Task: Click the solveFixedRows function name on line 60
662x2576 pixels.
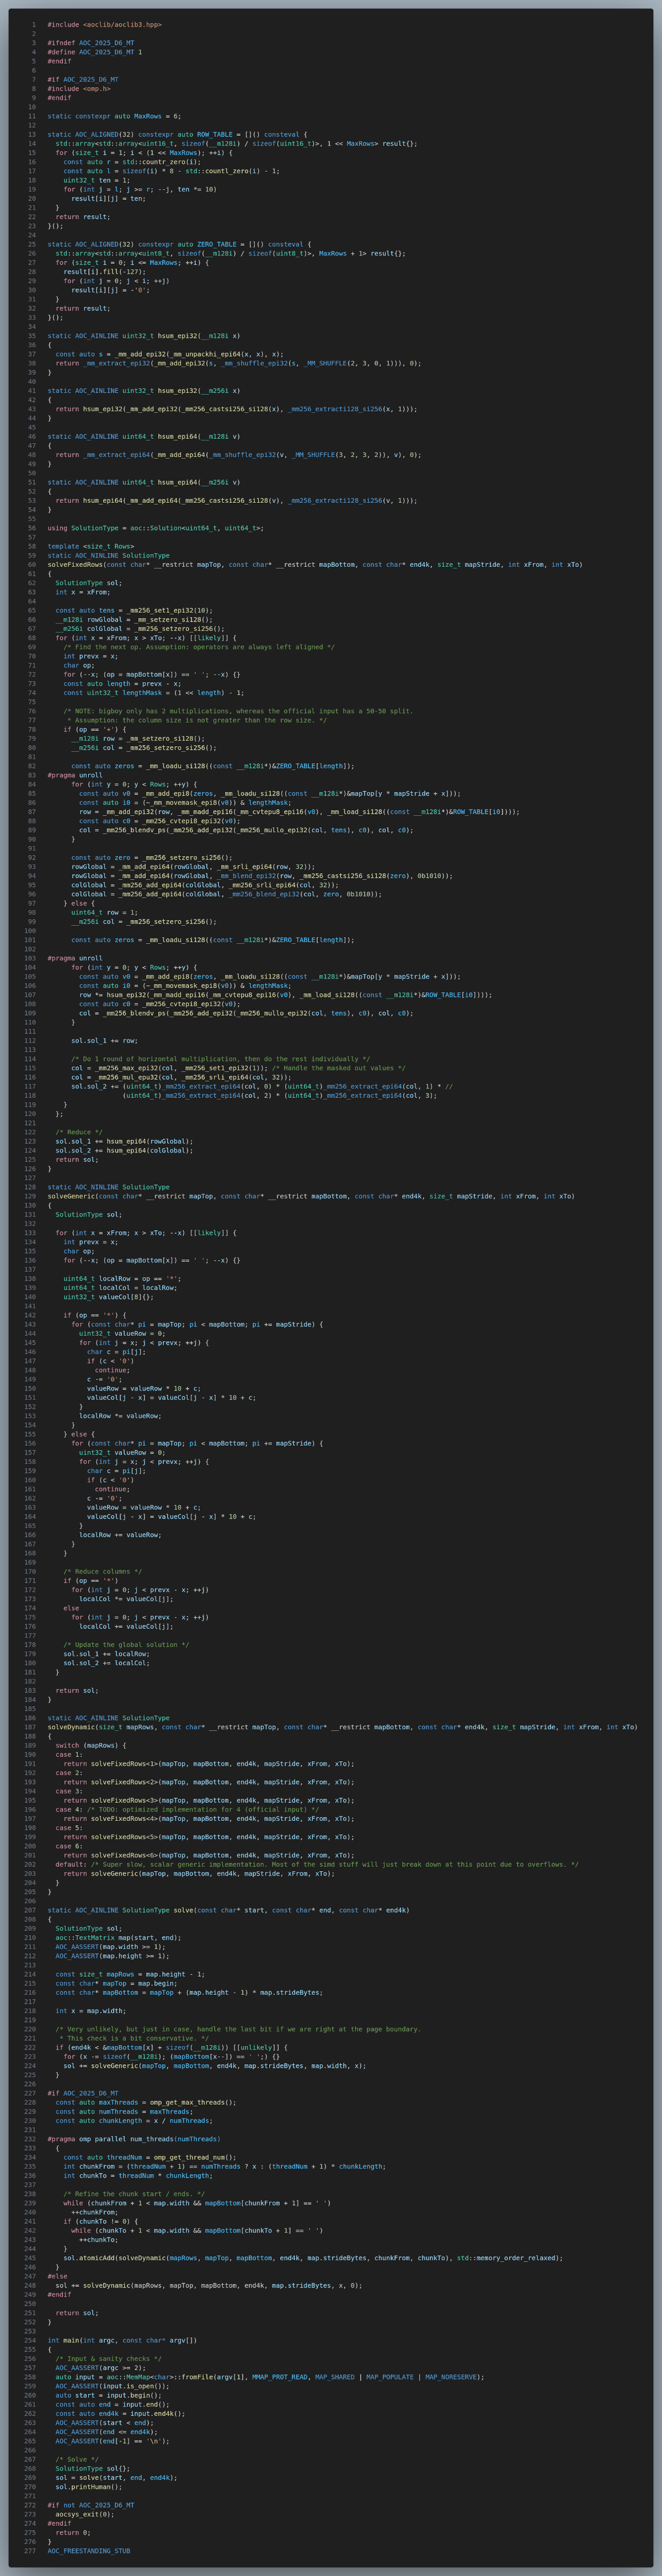Action: pyautogui.click(x=74, y=565)
